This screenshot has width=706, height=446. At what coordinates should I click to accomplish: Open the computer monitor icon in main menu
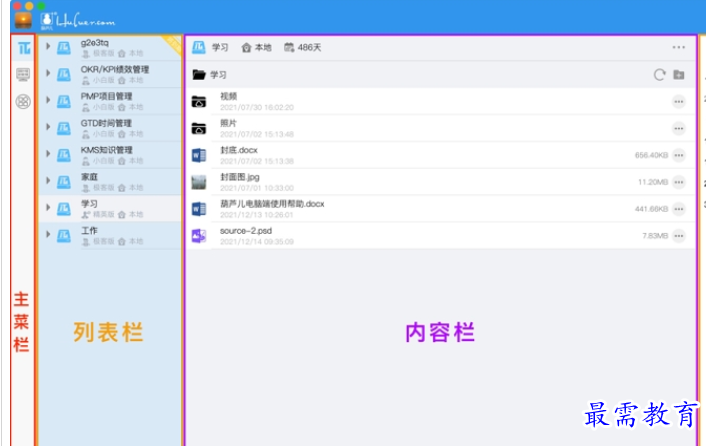pyautogui.click(x=23, y=74)
